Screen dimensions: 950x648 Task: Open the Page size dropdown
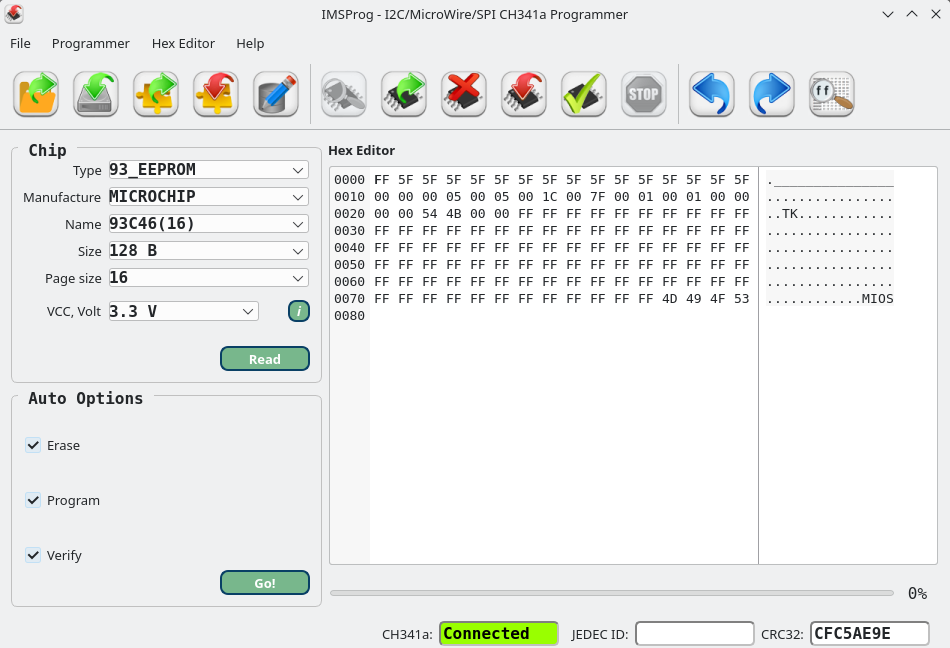click(208, 278)
